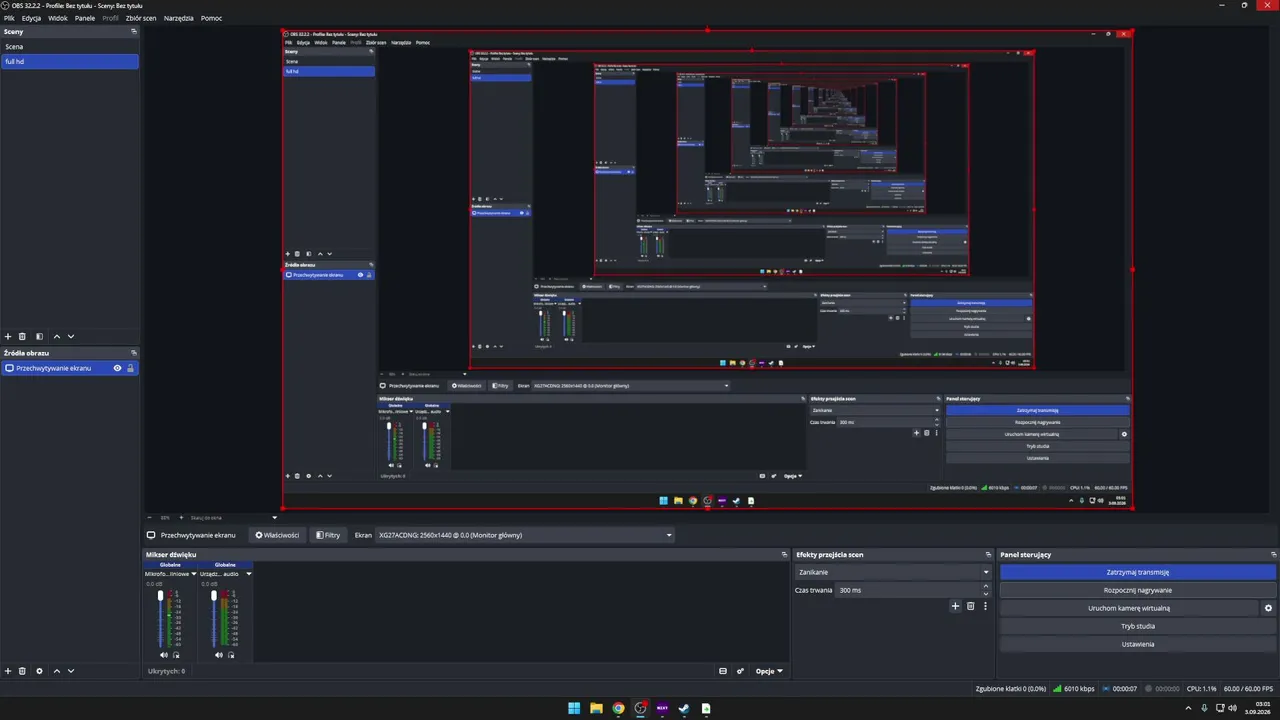Move the scene down with the Sceny down arrow

tap(70, 337)
